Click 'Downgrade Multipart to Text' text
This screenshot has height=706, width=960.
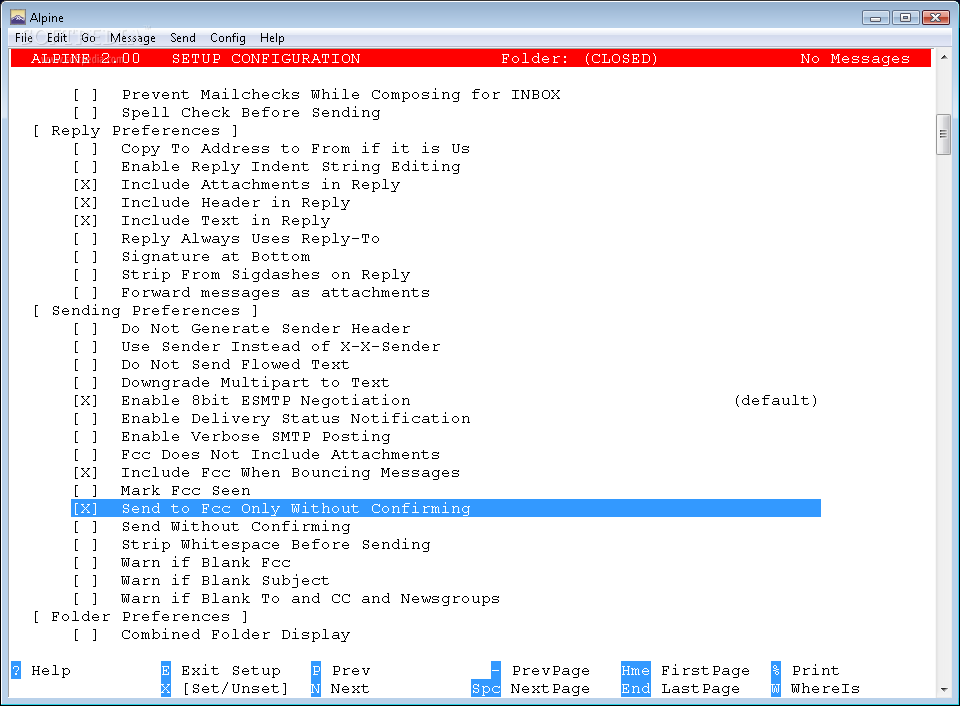255,383
